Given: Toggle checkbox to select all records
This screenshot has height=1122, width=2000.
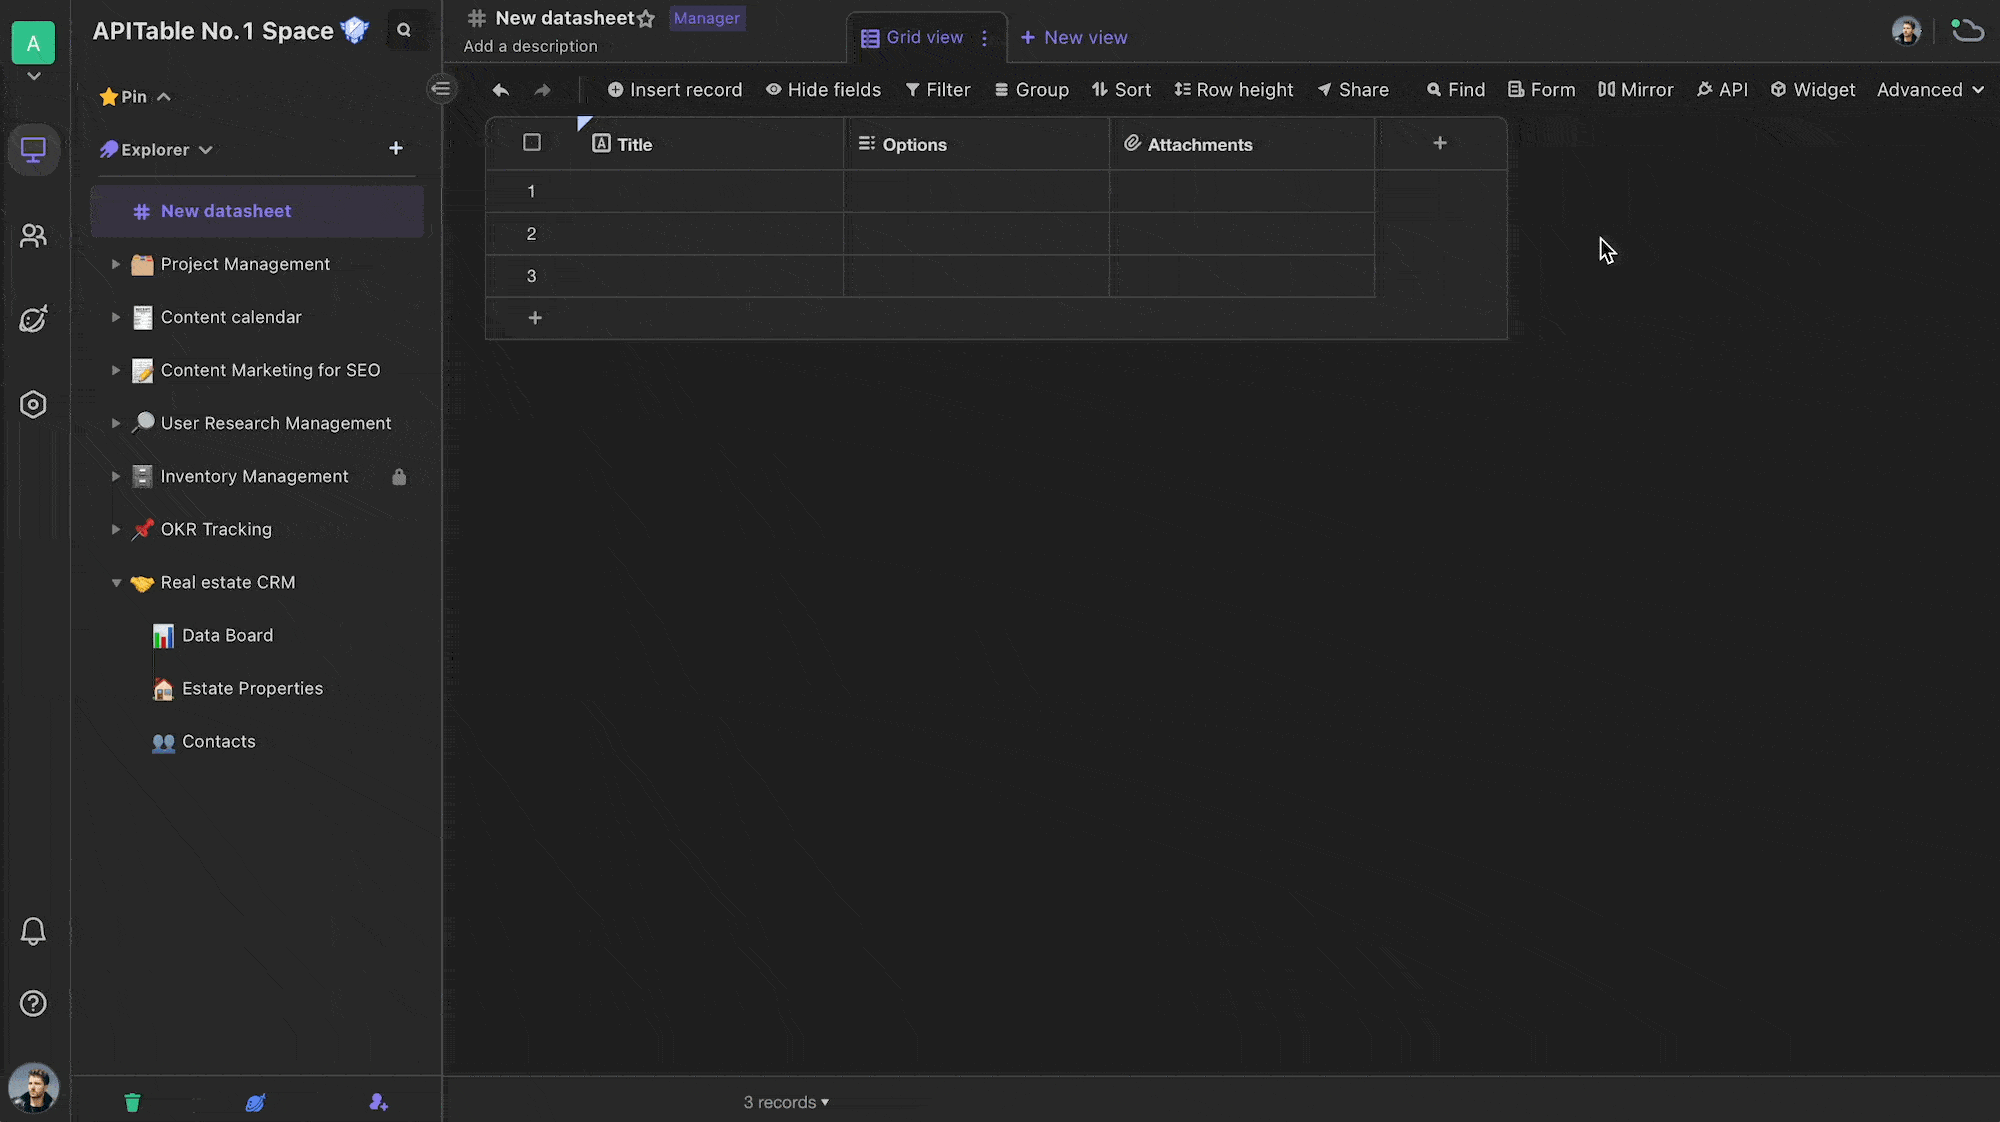Looking at the screenshot, I should tap(532, 143).
